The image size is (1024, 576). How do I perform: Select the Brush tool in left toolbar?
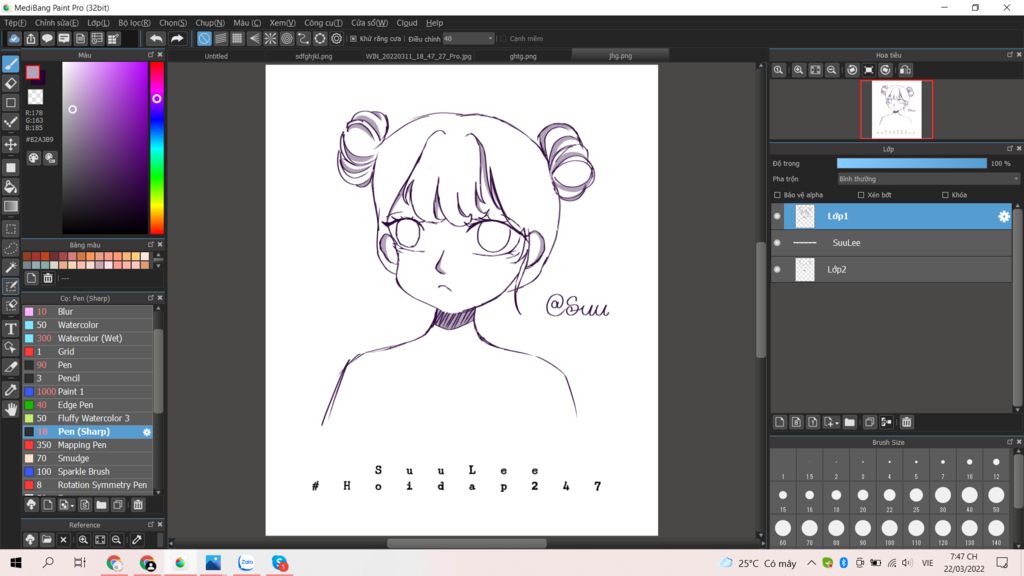10,64
